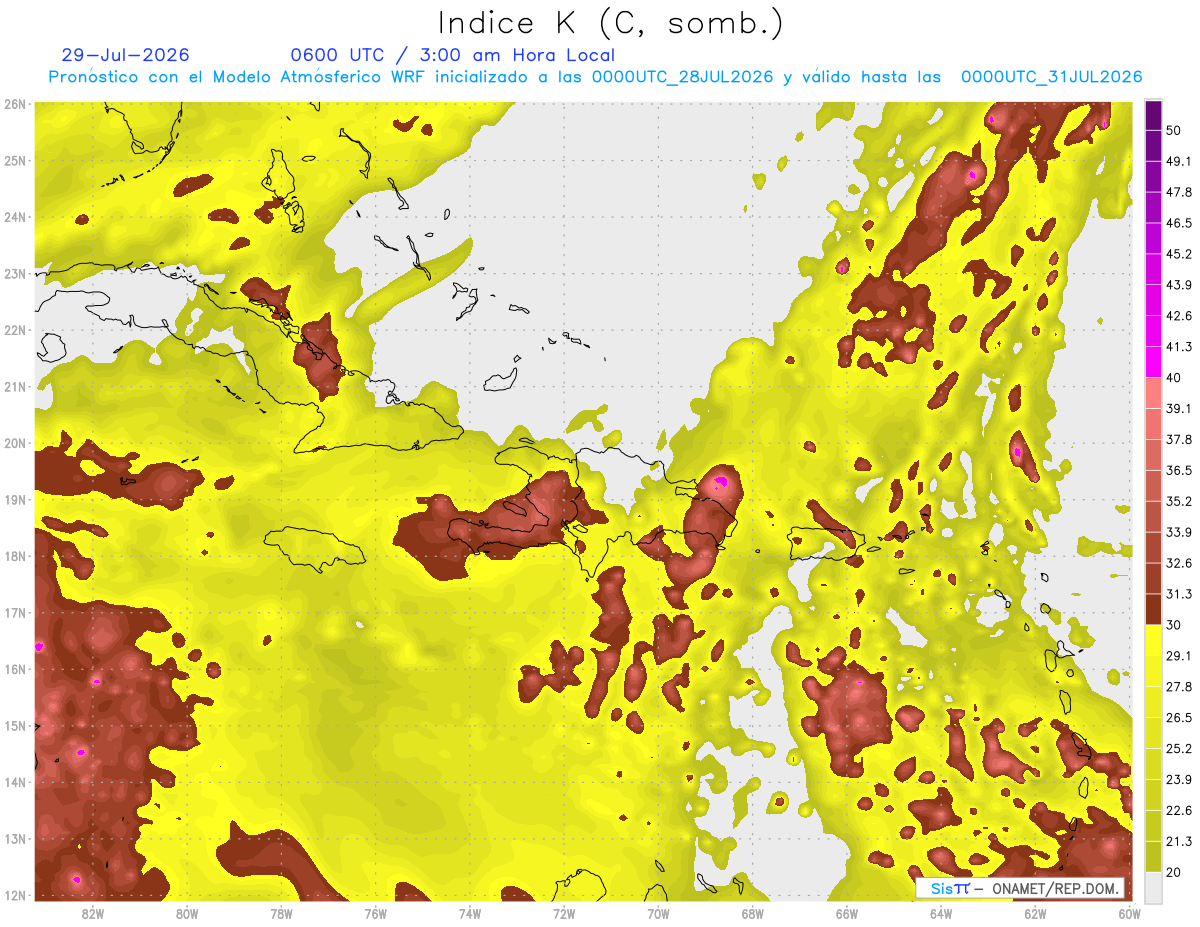Click the colorbar value '21.3'

(1178, 841)
